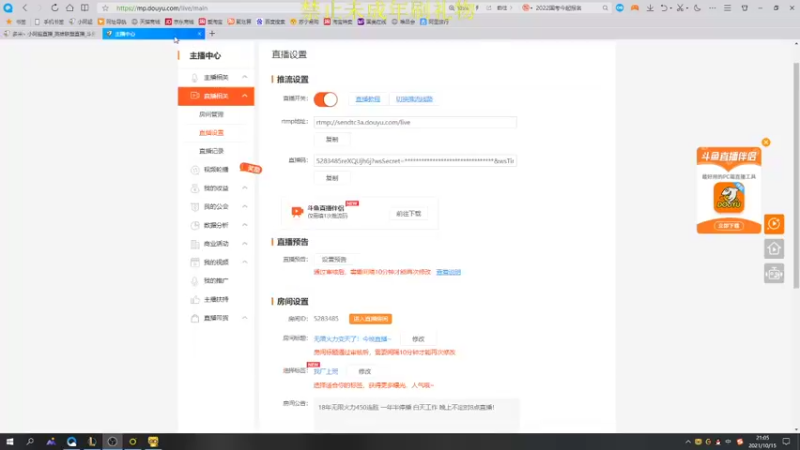The height and width of the screenshot is (450, 800).
Task: Click the shield icon beside 我的公会
Action: [x=194, y=207]
